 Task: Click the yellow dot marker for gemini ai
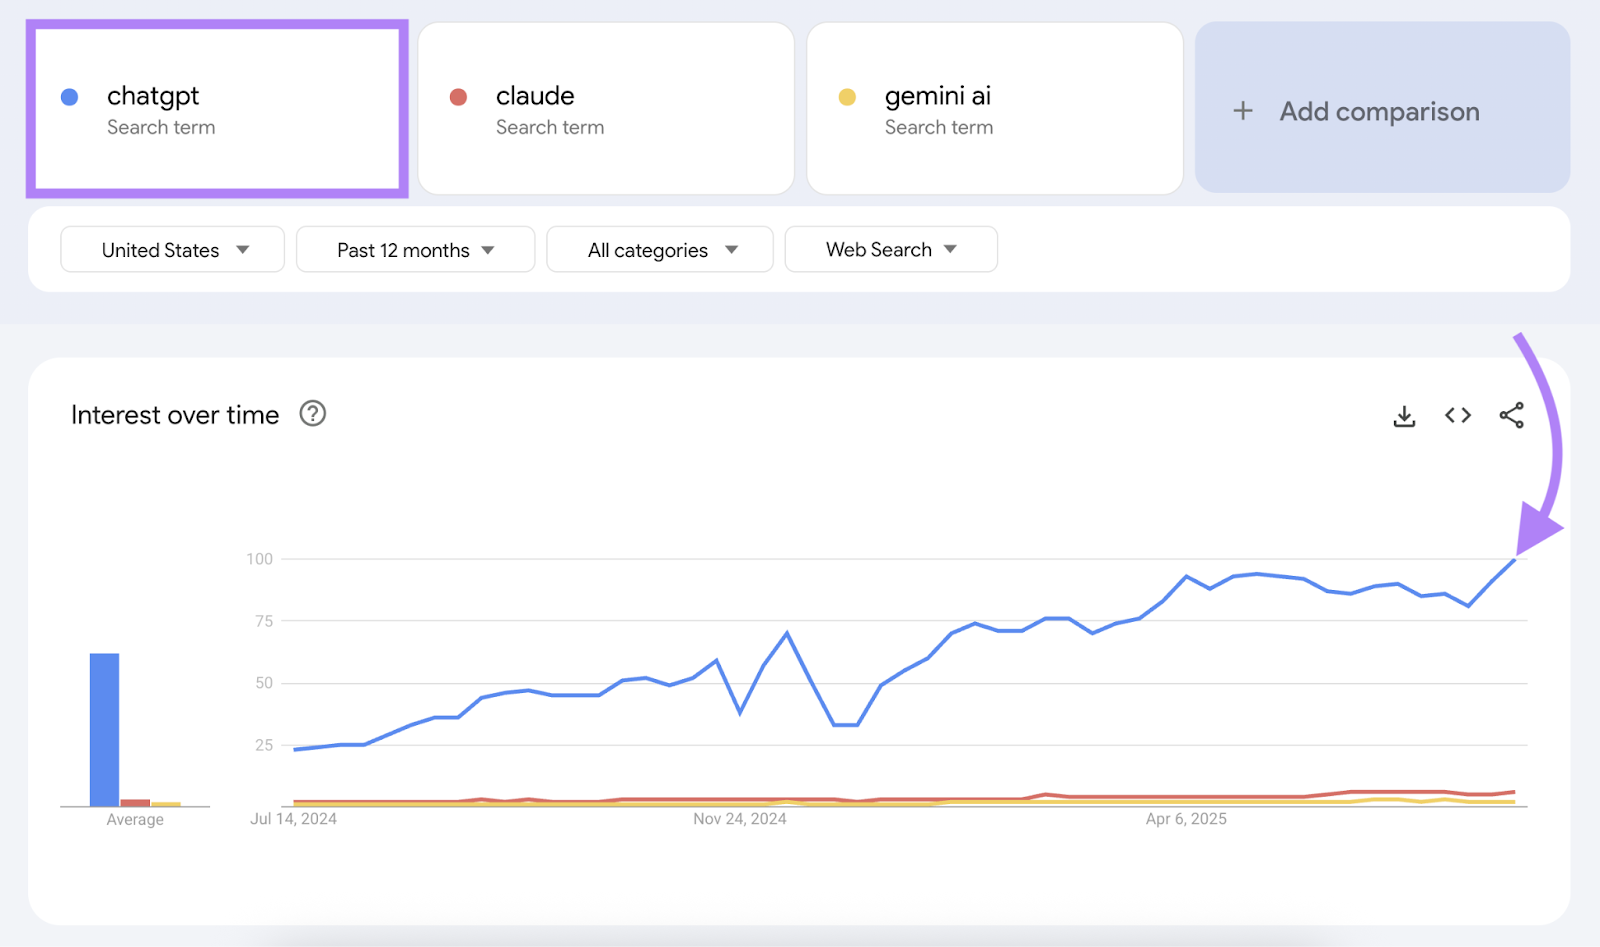pyautogui.click(x=847, y=96)
